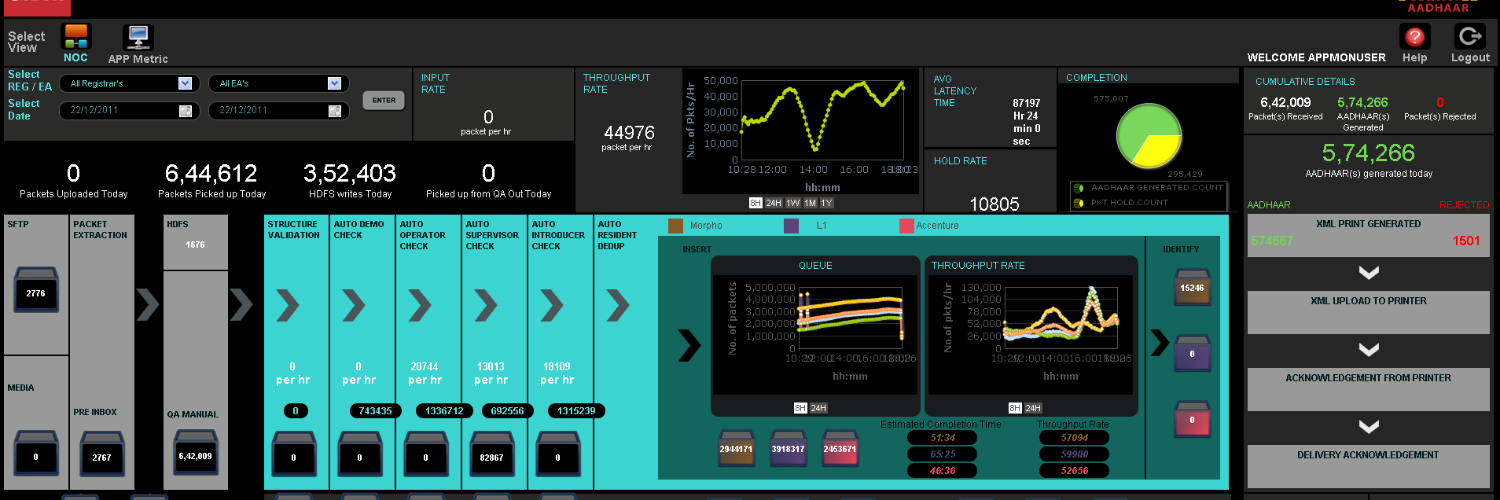
Task: Click the Auto Demo Check chevron arrow
Action: (353, 305)
